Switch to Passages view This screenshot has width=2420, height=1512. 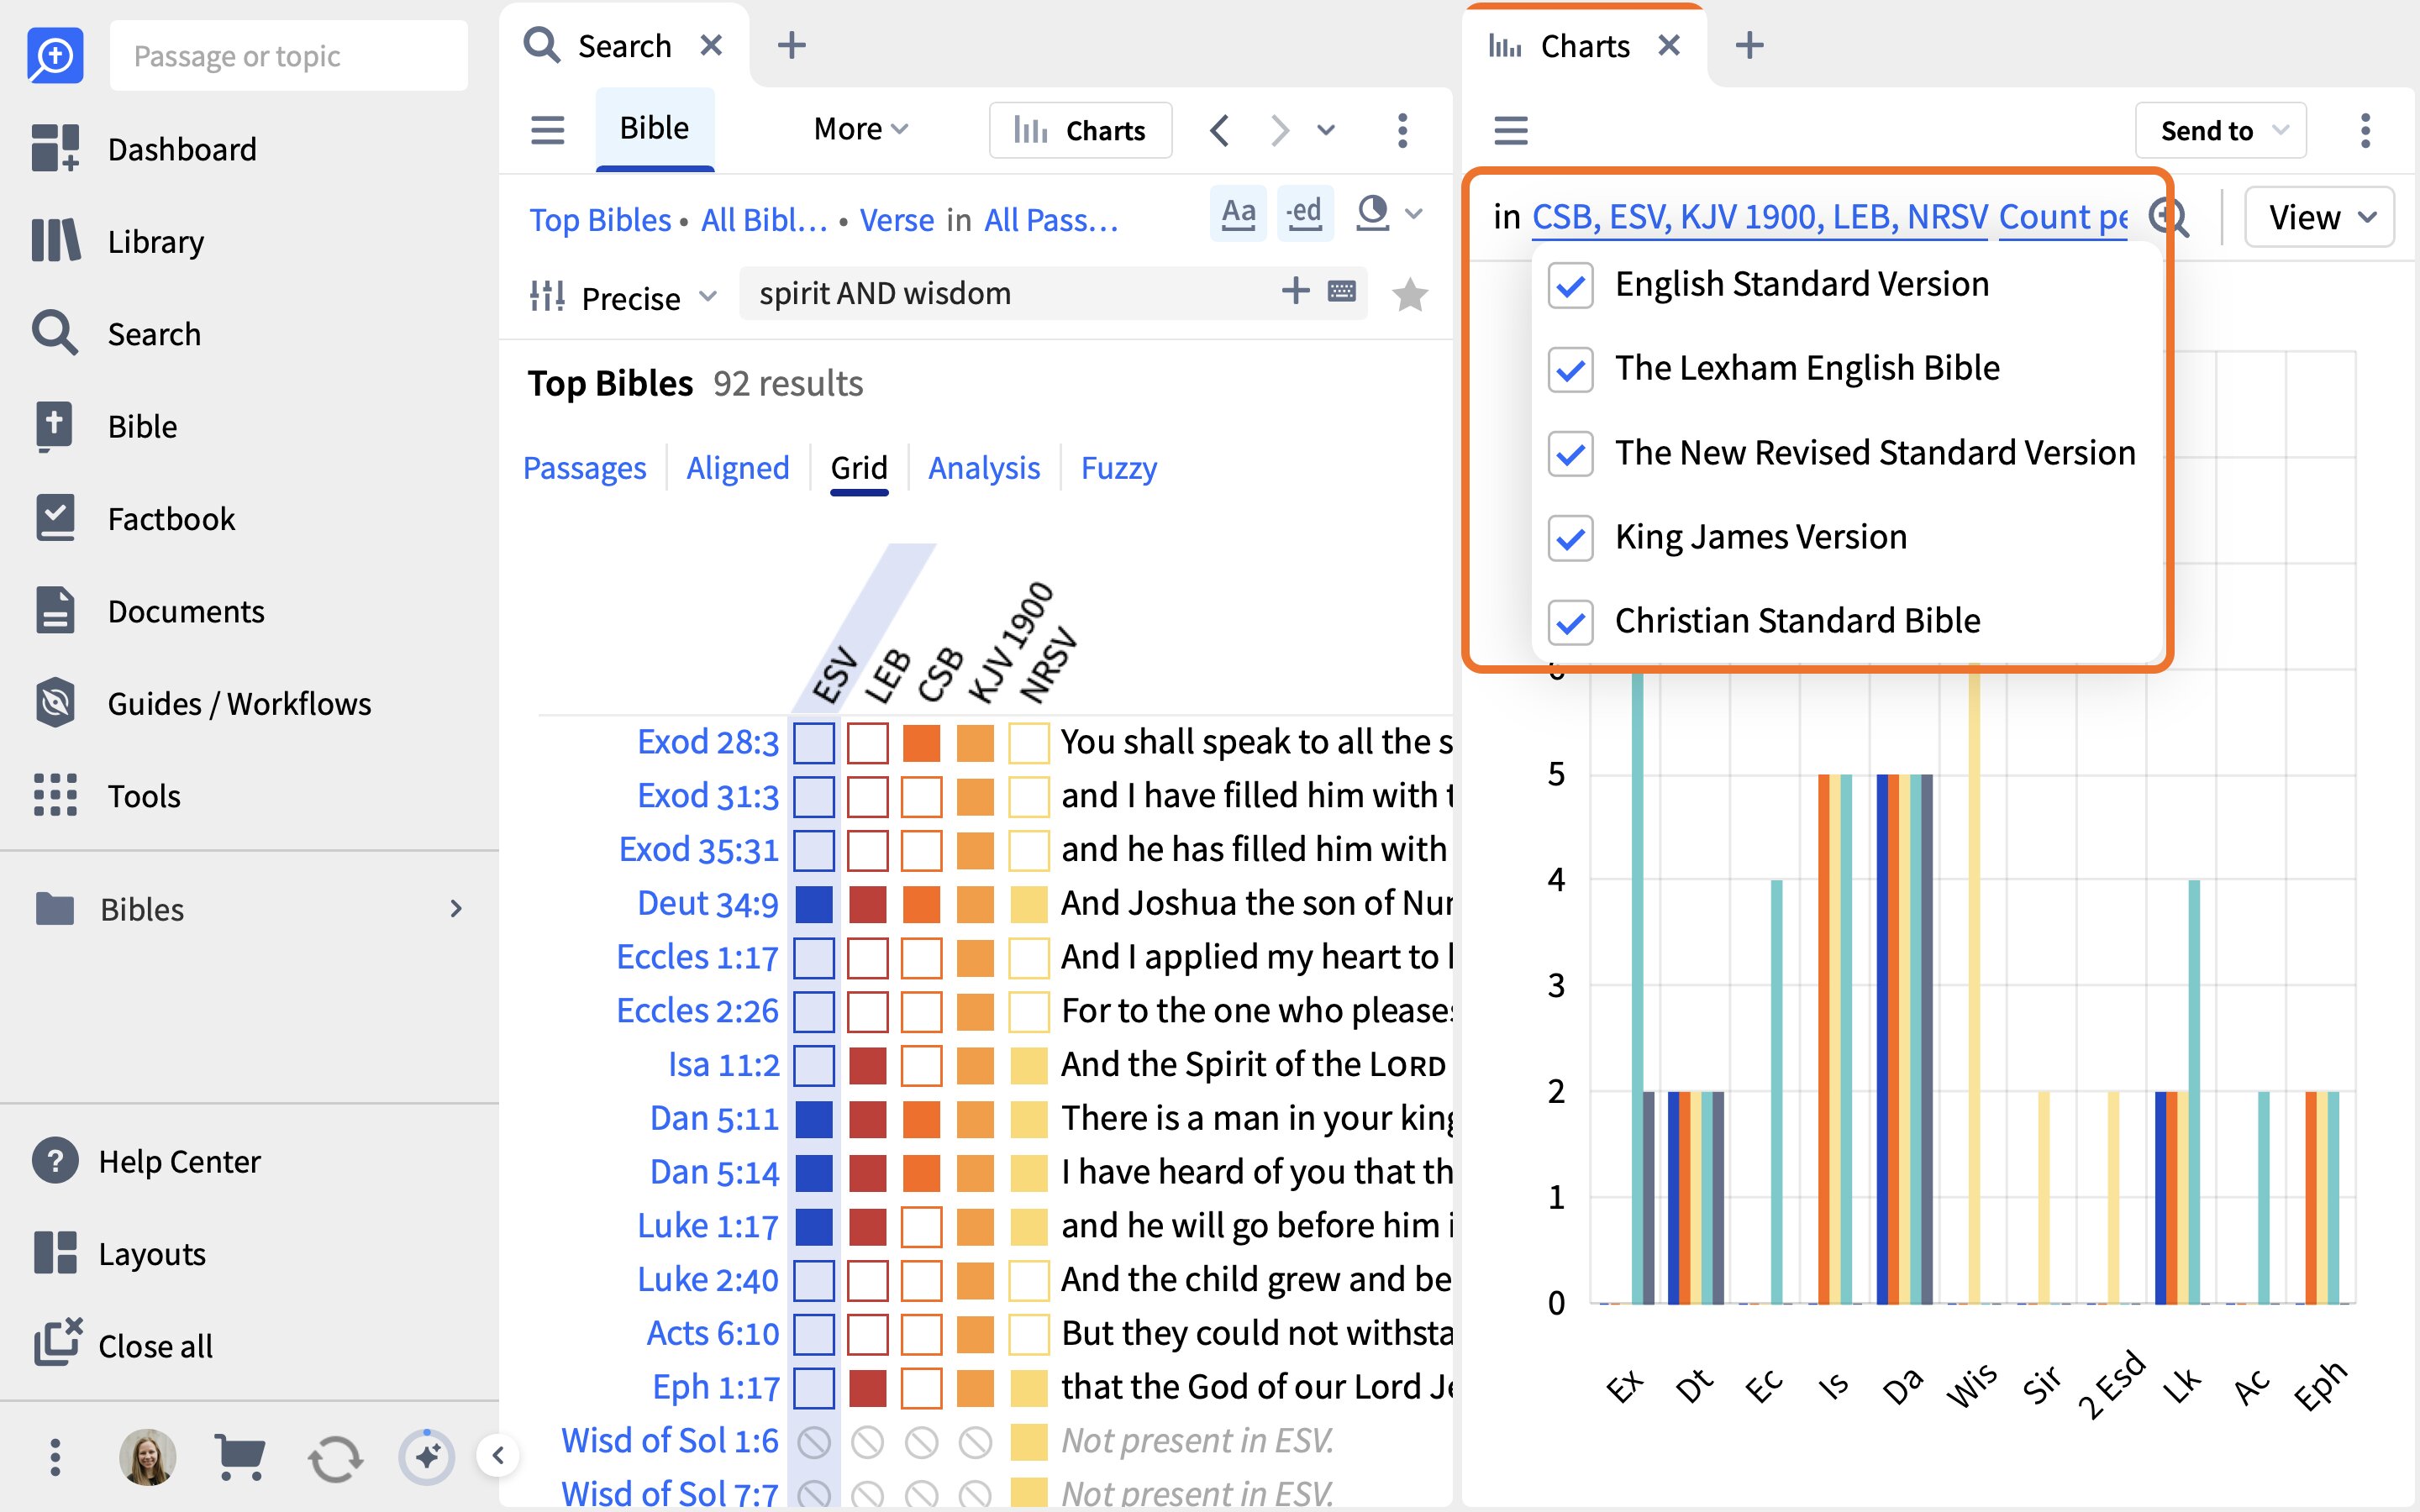(x=584, y=467)
